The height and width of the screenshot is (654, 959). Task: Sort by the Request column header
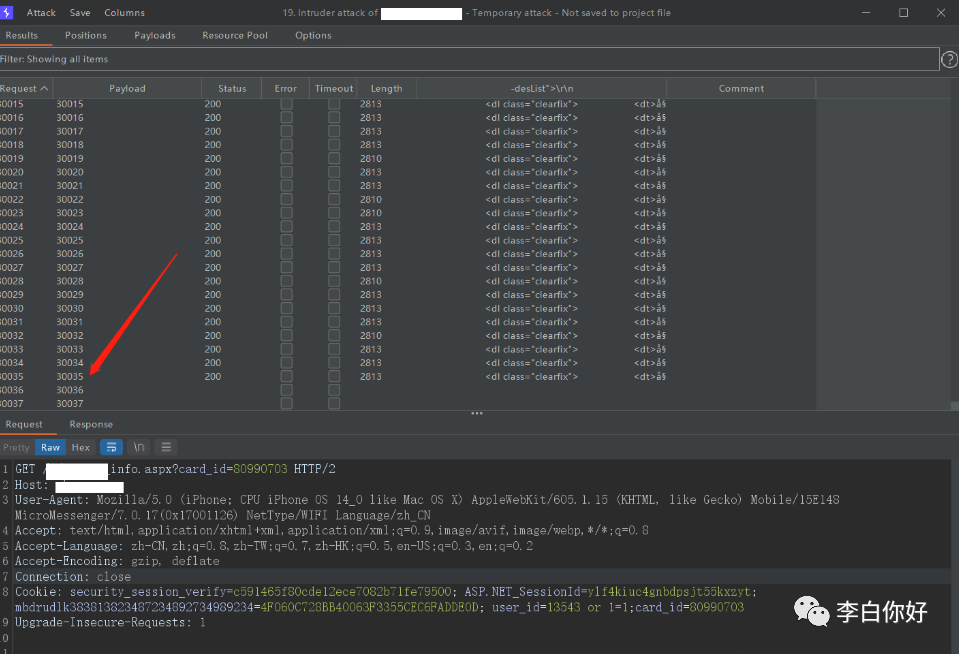point(24,89)
